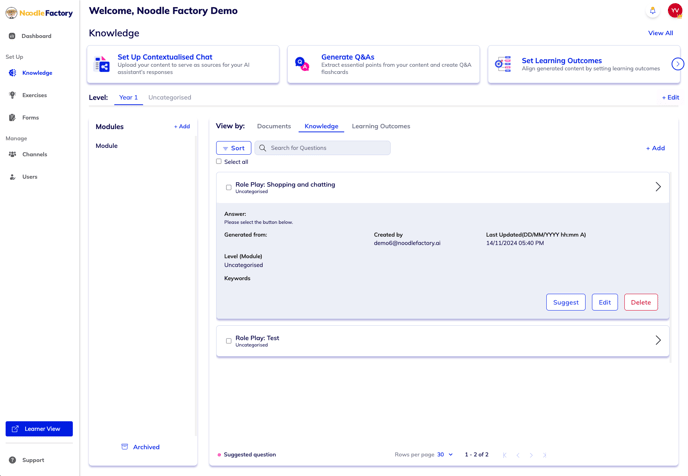The height and width of the screenshot is (476, 688).
Task: Go to the next page arrow
Action: coord(531,455)
